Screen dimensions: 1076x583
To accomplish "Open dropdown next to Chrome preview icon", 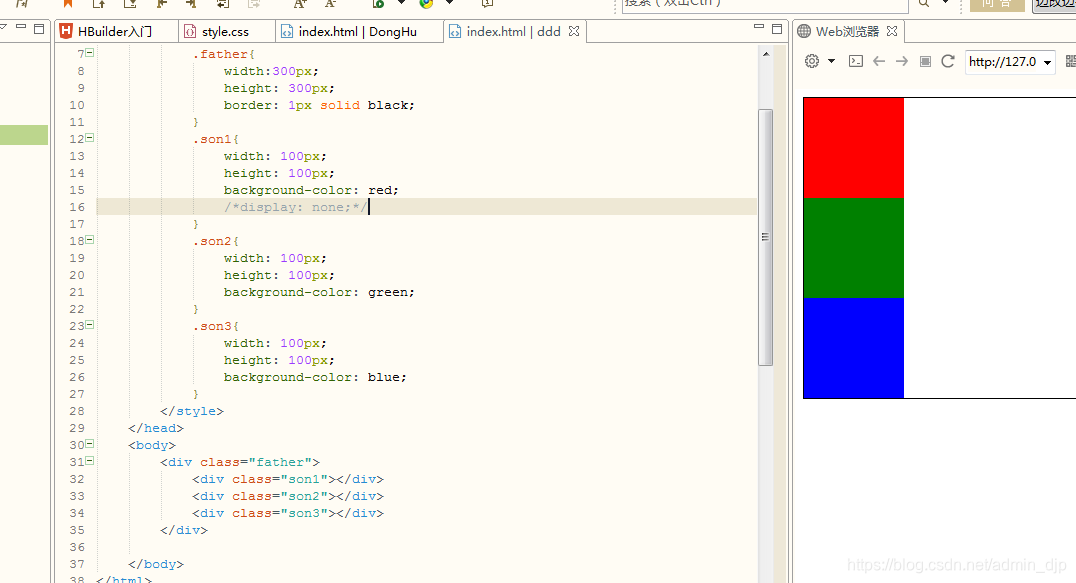I will 449,3.
